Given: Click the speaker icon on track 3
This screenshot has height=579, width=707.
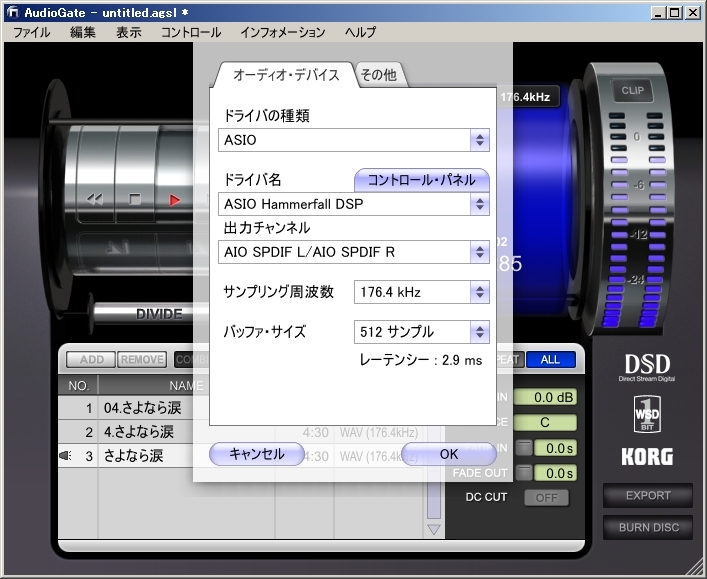Looking at the screenshot, I should (65, 456).
